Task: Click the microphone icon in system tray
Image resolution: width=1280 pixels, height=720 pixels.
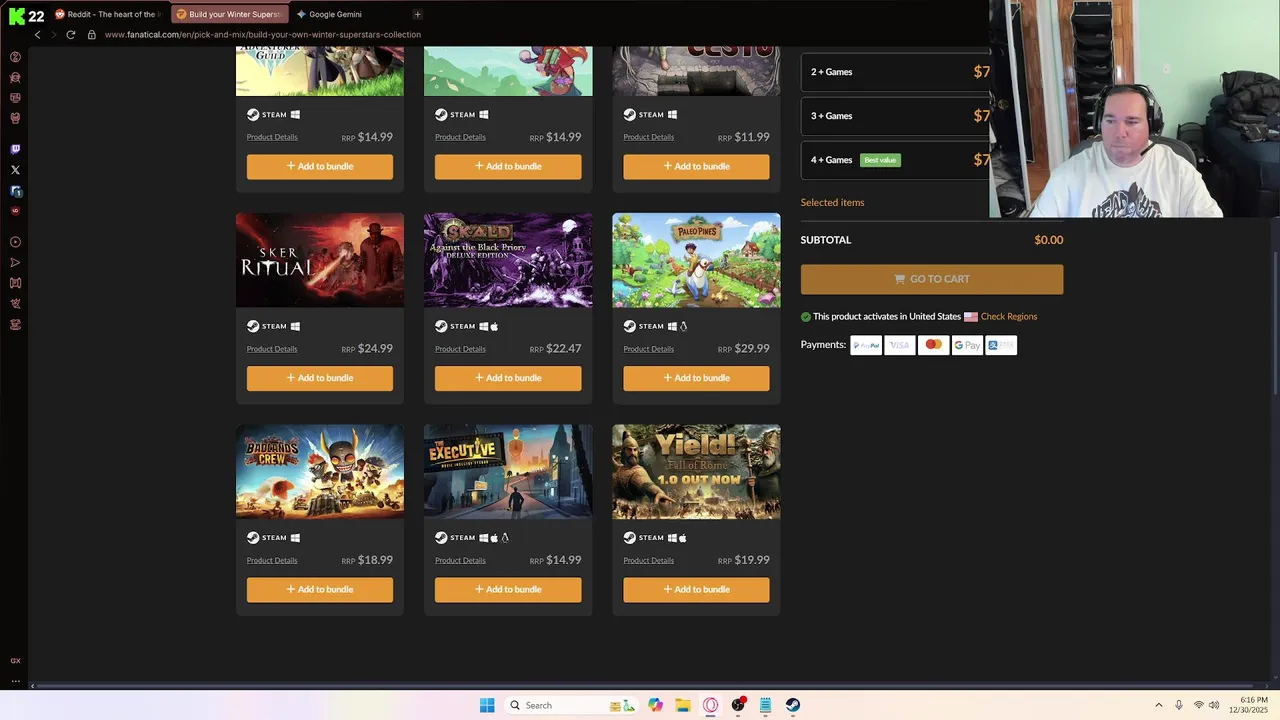Action: (x=1179, y=705)
